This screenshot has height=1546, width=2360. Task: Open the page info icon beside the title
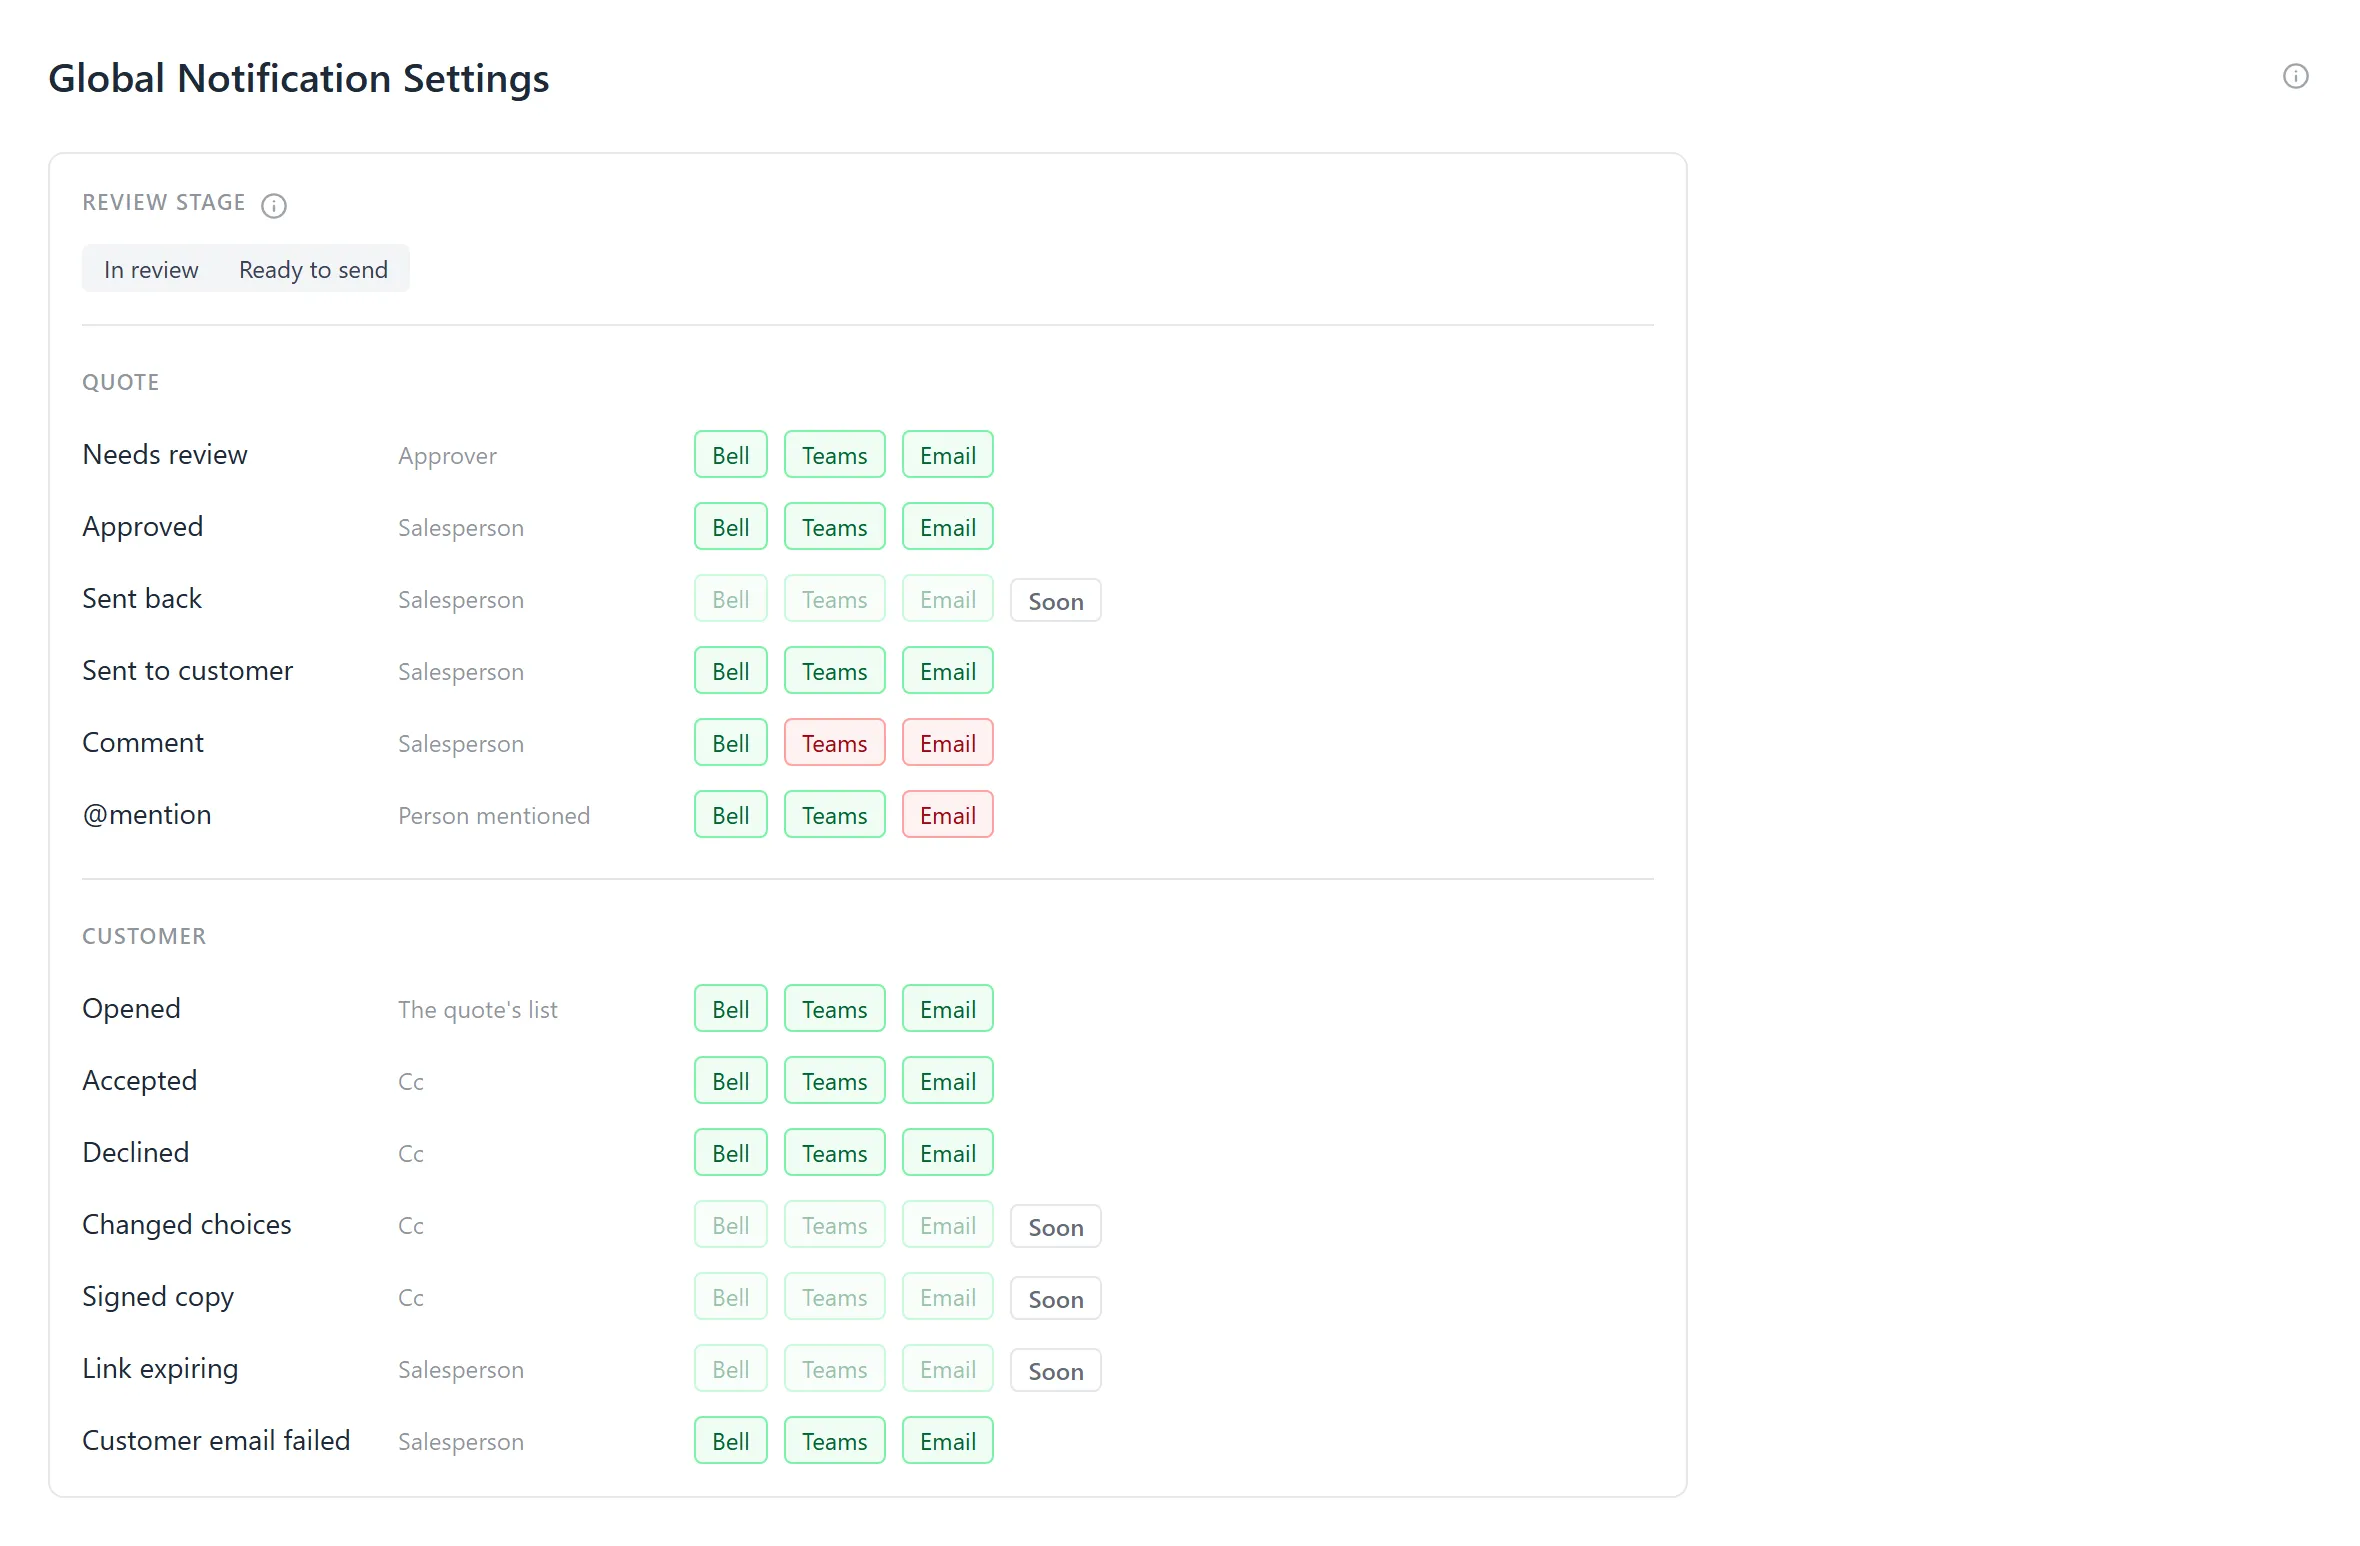point(2295,76)
